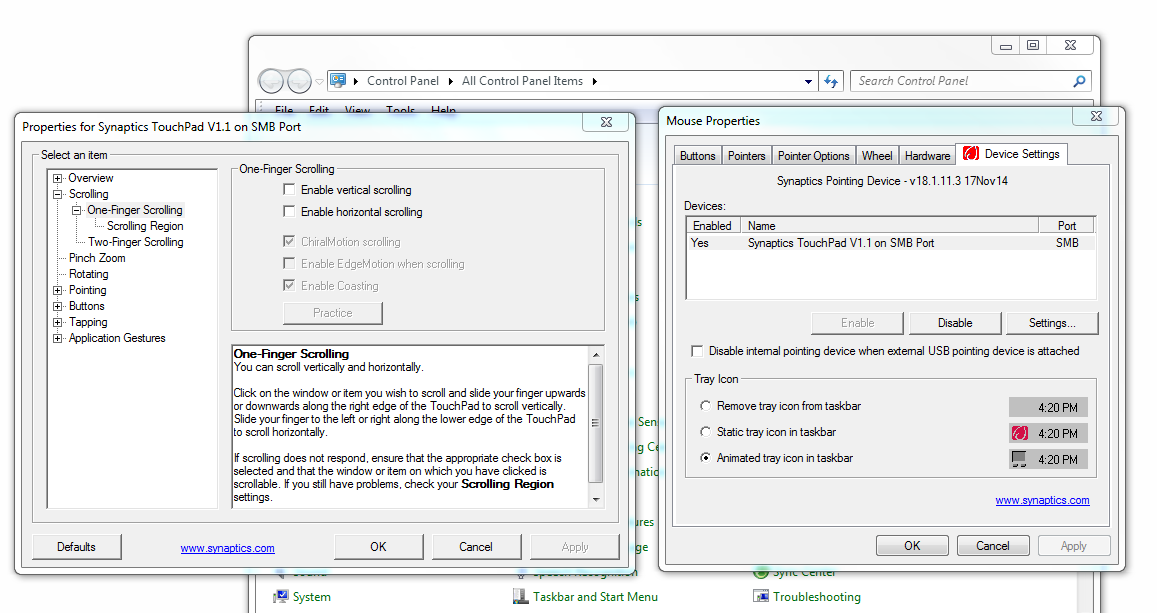Click description scrollbar down arrow
This screenshot has height=613, width=1157.
[x=595, y=499]
